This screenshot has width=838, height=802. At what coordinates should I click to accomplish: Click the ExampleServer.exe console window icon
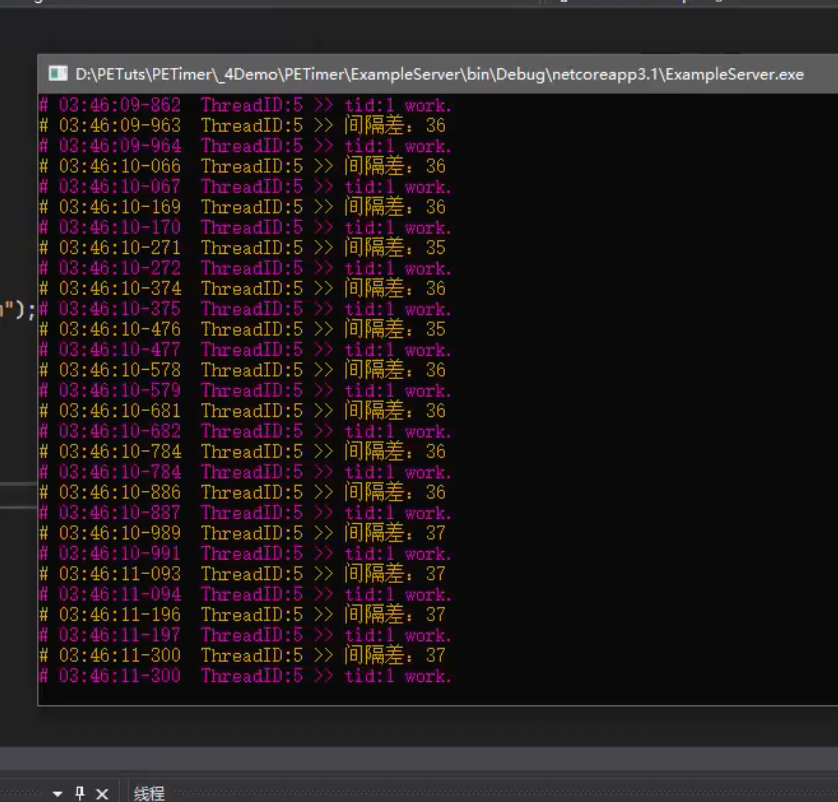[x=58, y=74]
